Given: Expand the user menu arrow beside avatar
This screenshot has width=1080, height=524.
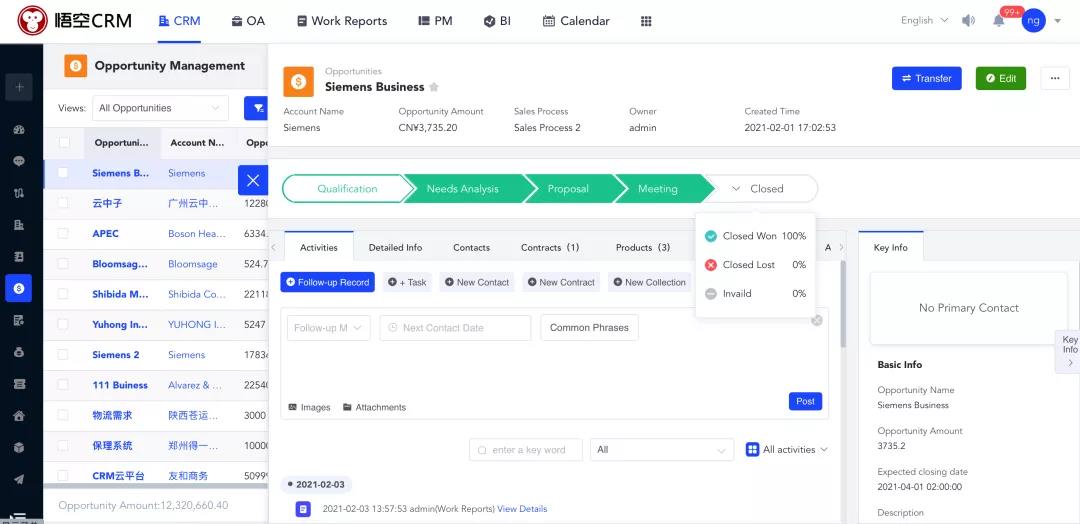Looking at the screenshot, I should (x=1058, y=21).
